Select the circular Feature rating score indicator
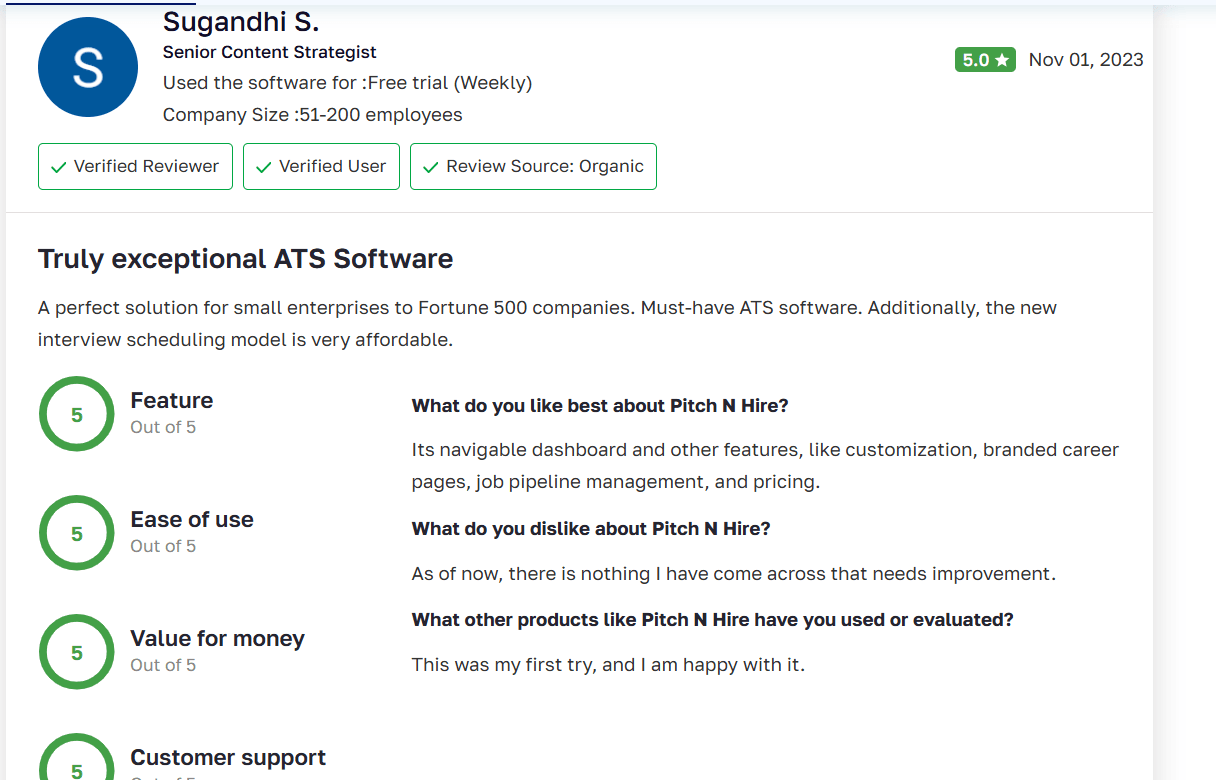 76,413
